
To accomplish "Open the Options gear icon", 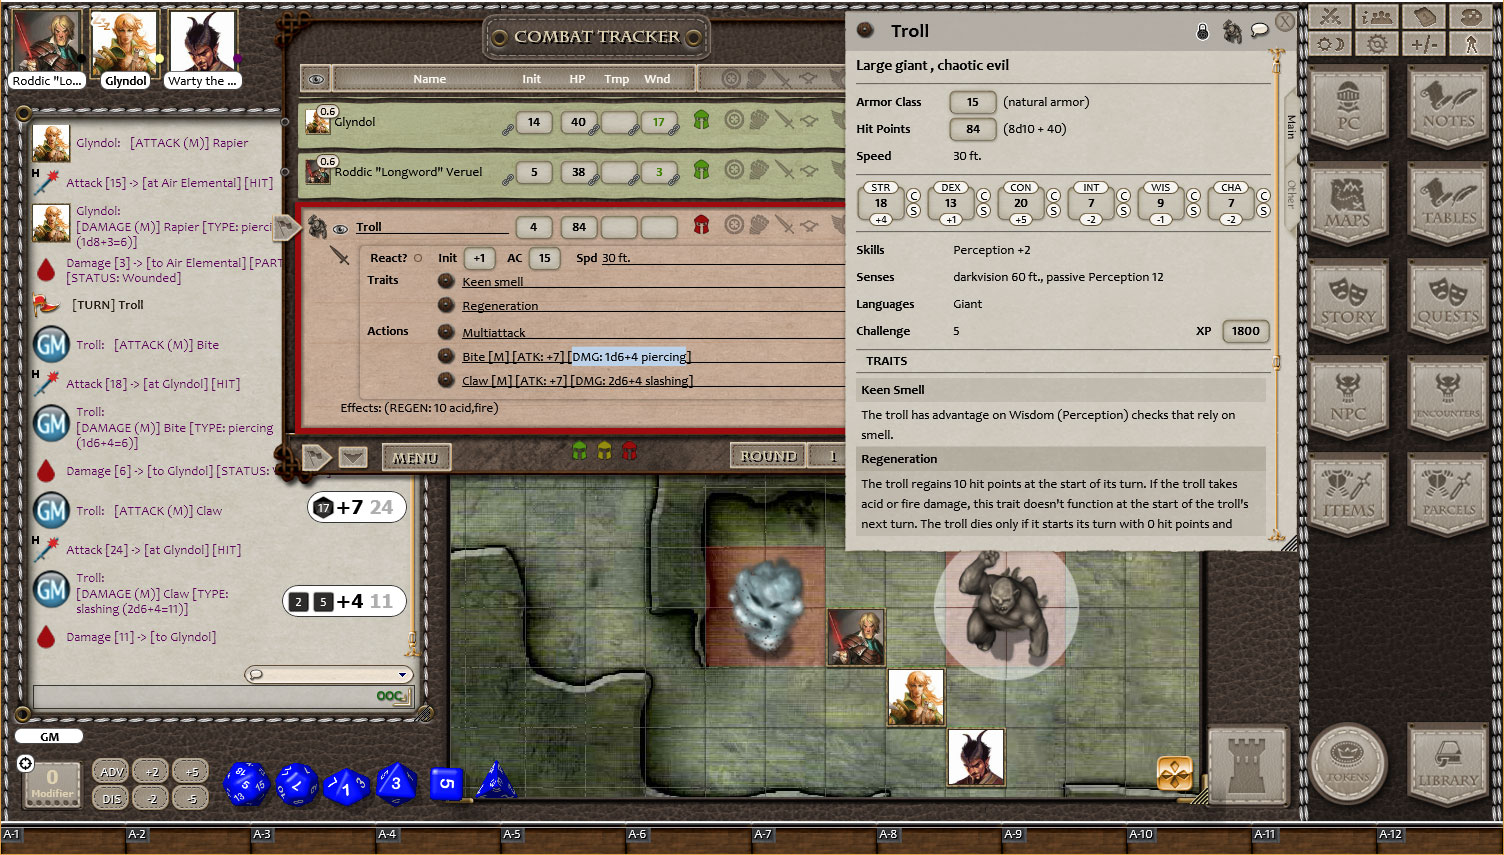I will coord(1378,43).
